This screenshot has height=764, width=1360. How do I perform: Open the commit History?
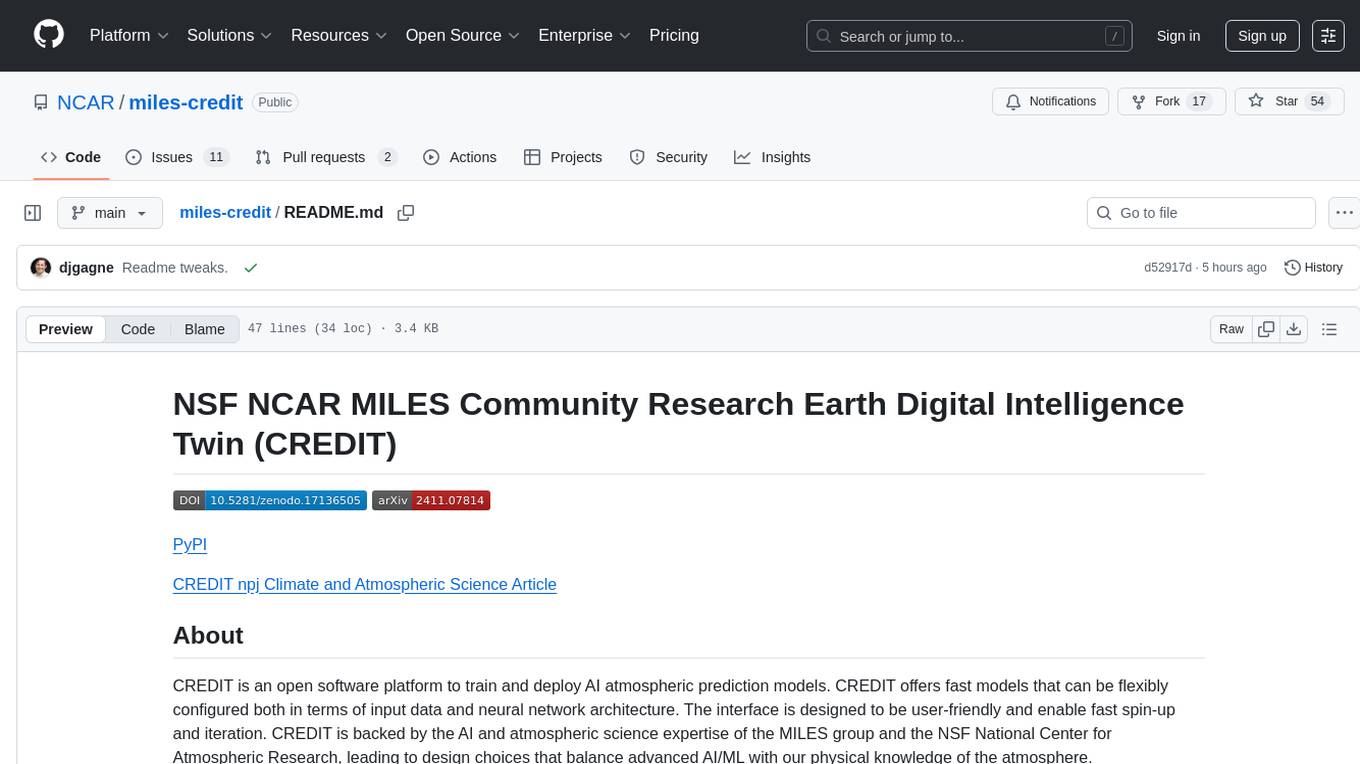point(1313,268)
